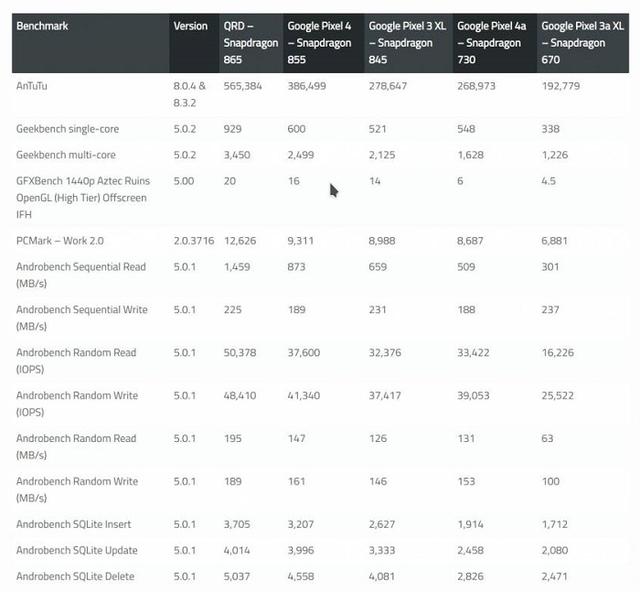Click the Androbench SQLite Insert label

[x=73, y=524]
